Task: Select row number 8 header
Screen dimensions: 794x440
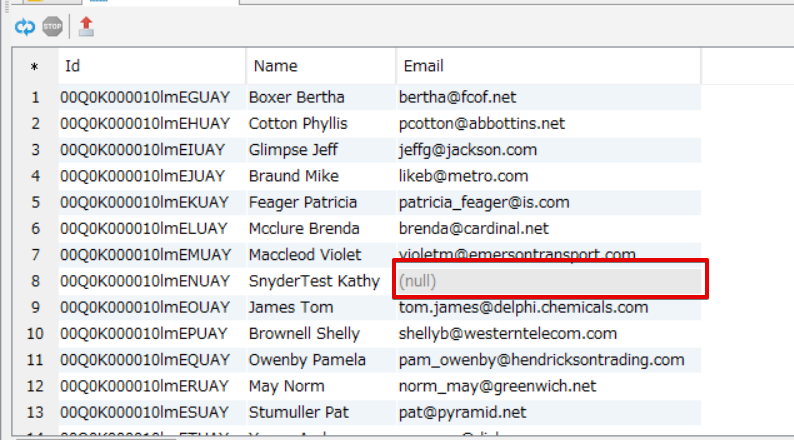Action: point(35,281)
